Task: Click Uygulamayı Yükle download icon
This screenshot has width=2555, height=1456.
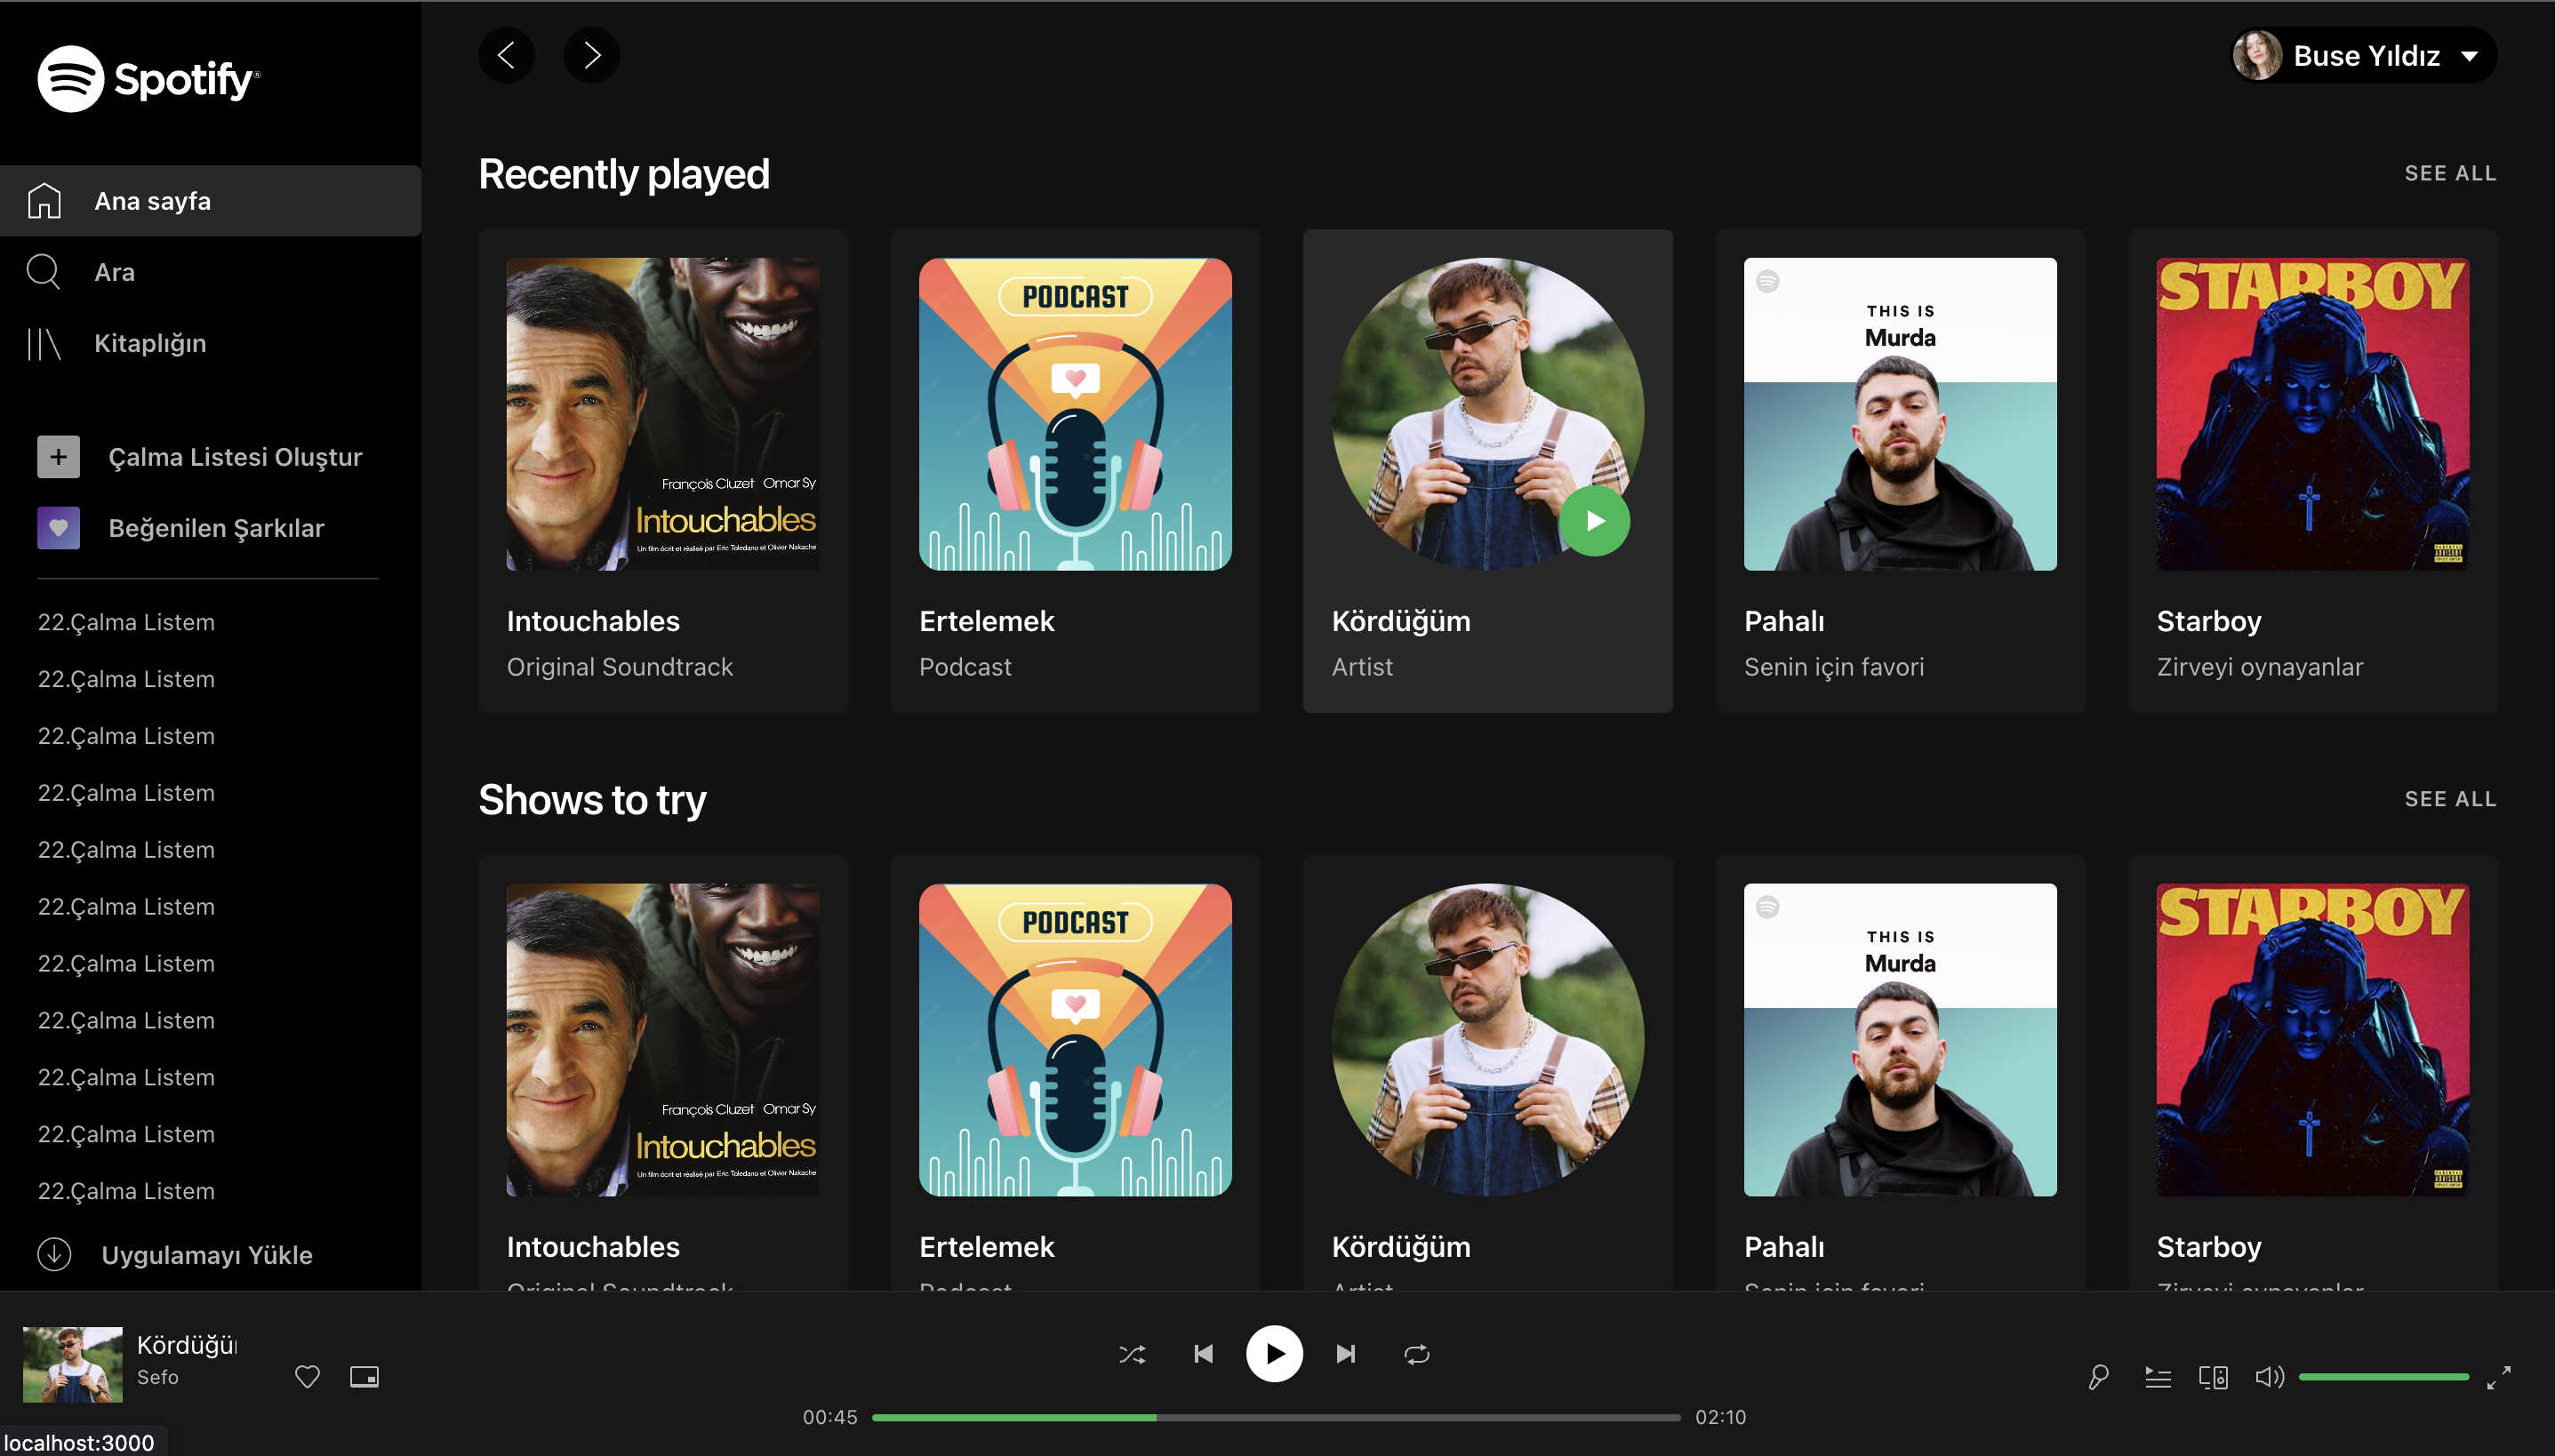Action: coord(54,1254)
